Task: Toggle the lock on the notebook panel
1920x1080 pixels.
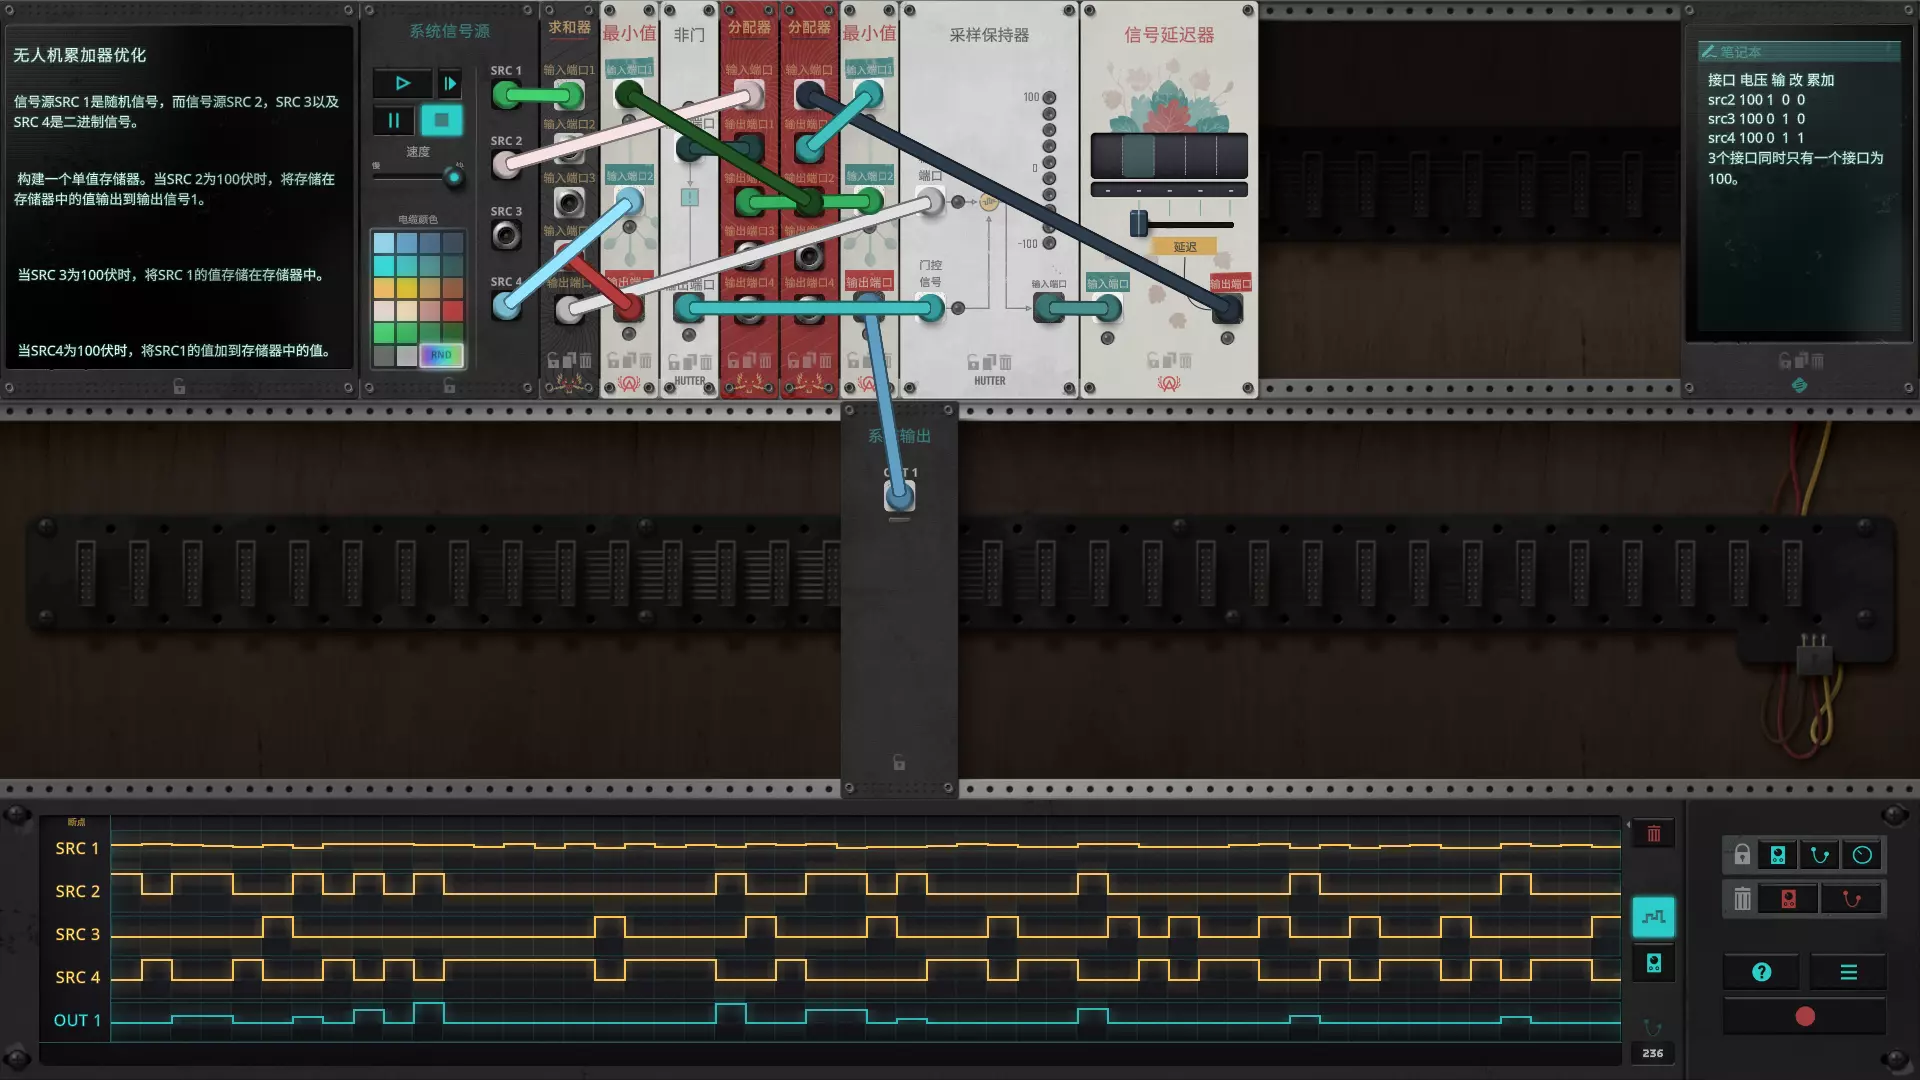Action: pyautogui.click(x=1785, y=361)
